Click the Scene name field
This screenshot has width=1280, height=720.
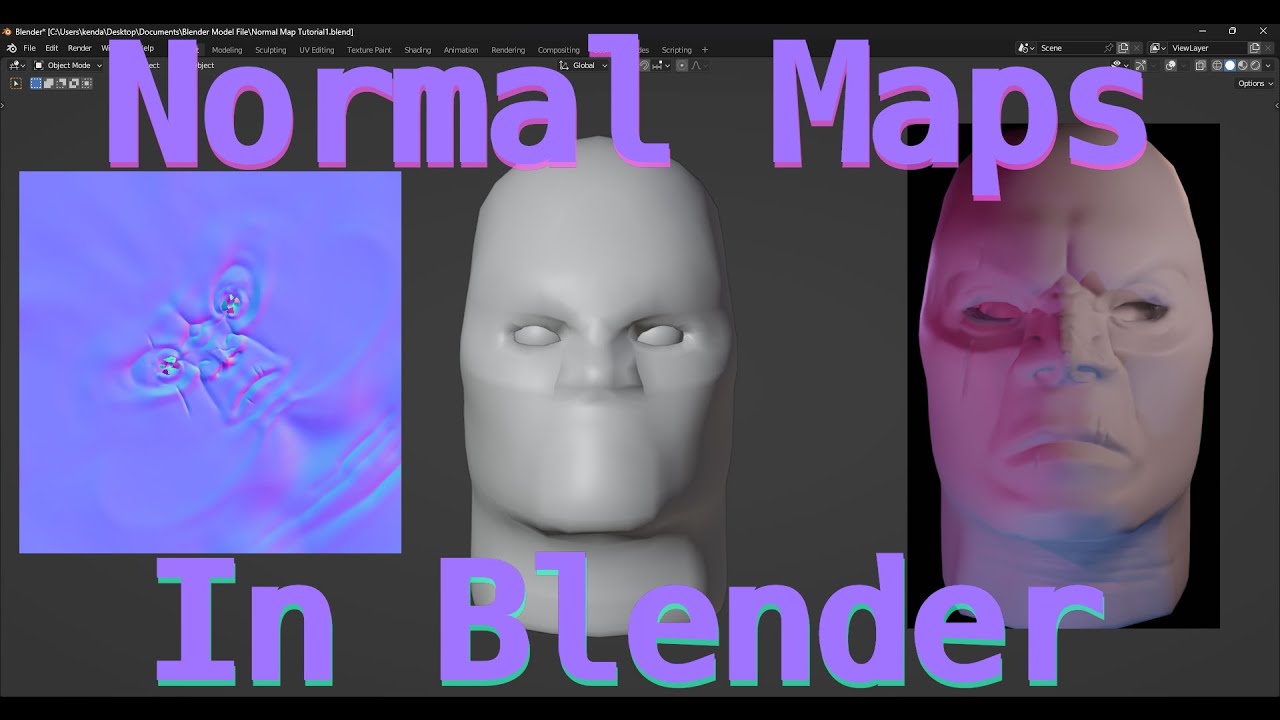(1069, 48)
